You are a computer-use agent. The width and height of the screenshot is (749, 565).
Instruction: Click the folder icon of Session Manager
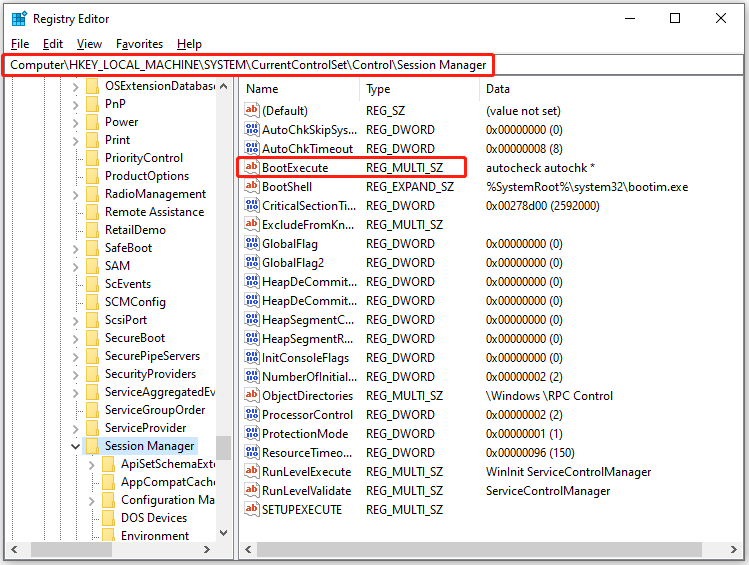[92, 446]
